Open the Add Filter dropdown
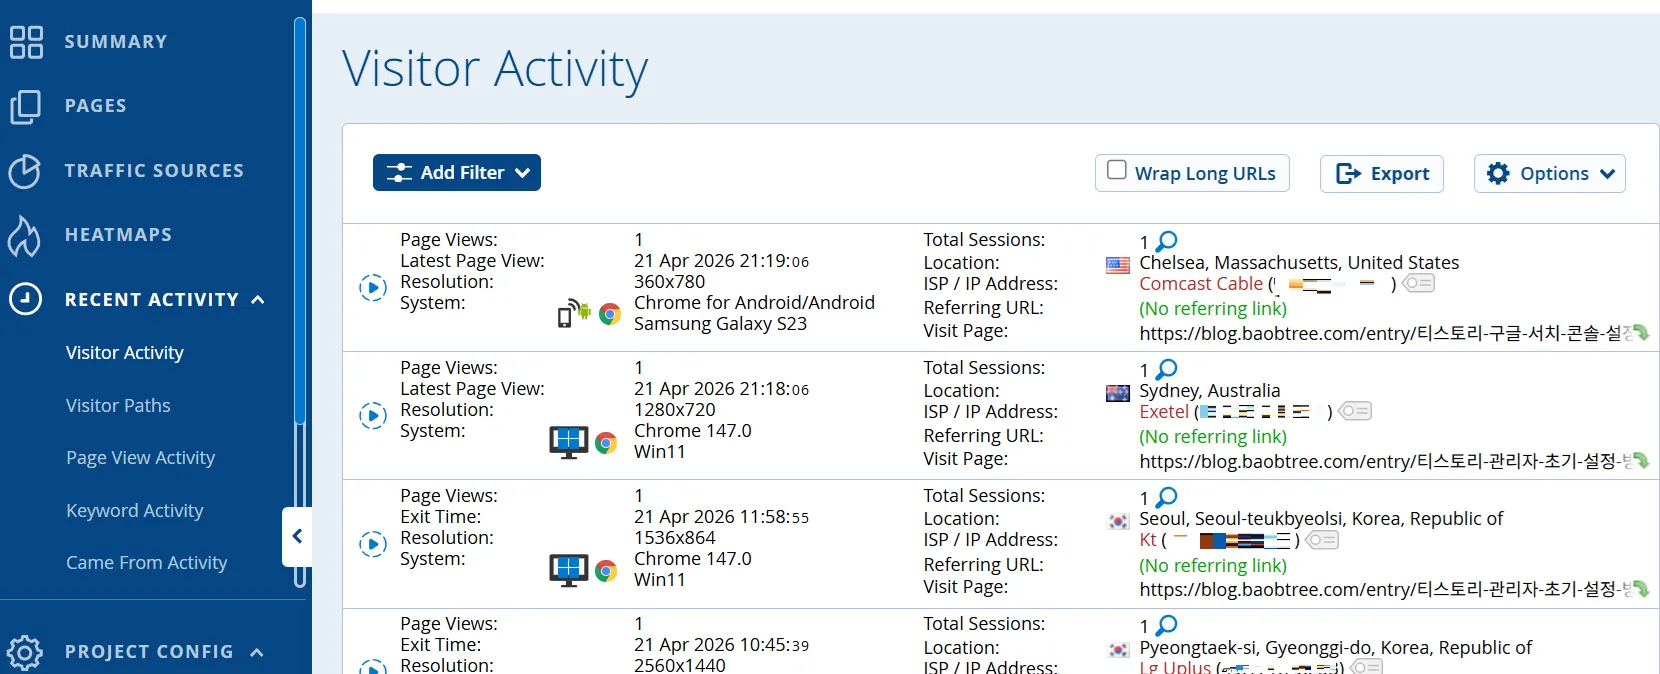Viewport: 1660px width, 674px height. (457, 172)
